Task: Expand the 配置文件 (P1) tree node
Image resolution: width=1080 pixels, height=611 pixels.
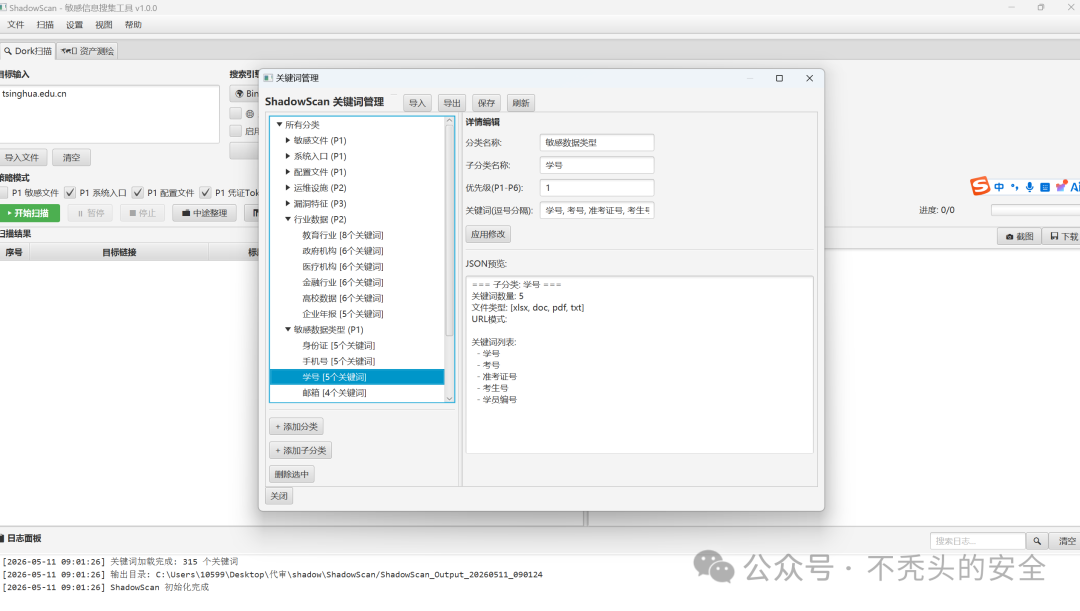Action: tap(288, 172)
